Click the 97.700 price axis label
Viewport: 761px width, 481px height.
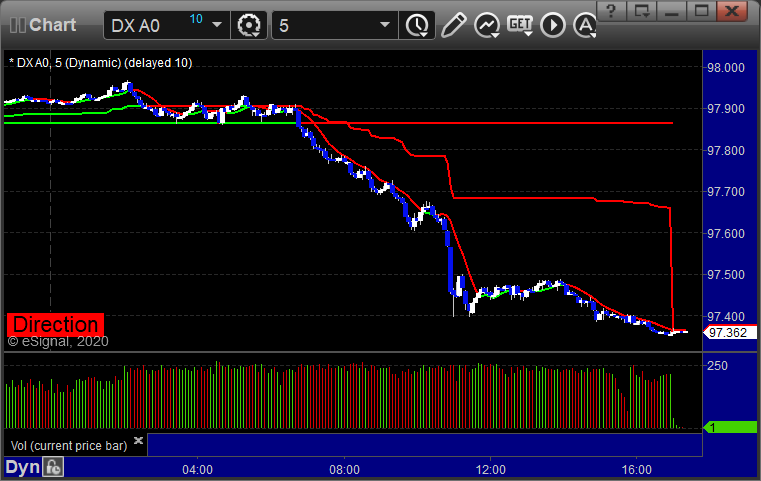point(726,192)
